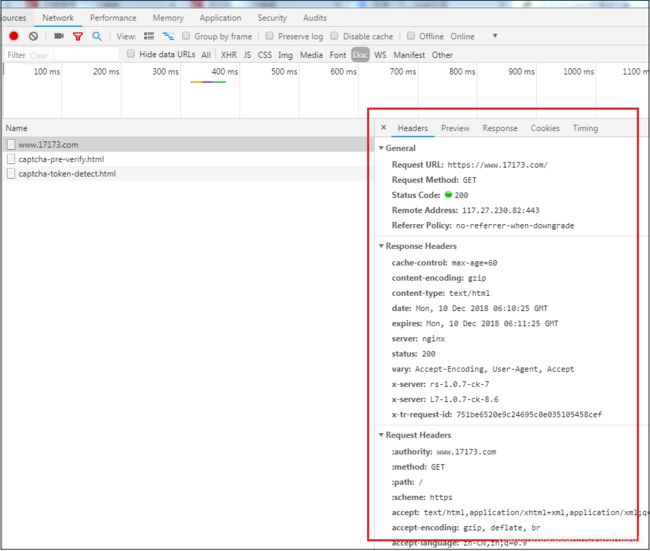
Task: Click captcha-pre-verify.html file icon
Action: pos(11,159)
